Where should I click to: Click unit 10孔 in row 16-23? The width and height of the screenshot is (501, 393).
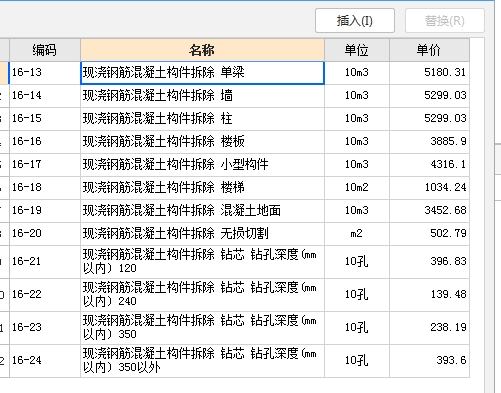click(357, 328)
